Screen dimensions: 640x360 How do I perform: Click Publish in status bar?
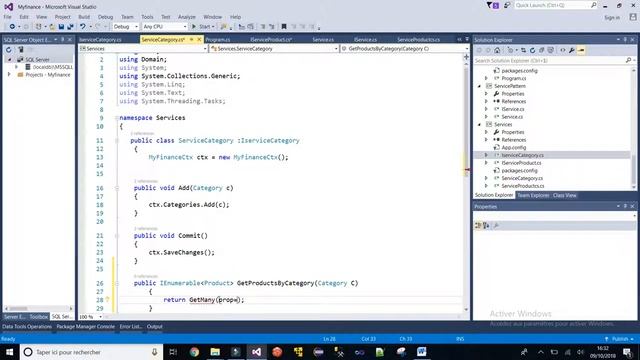point(620,339)
